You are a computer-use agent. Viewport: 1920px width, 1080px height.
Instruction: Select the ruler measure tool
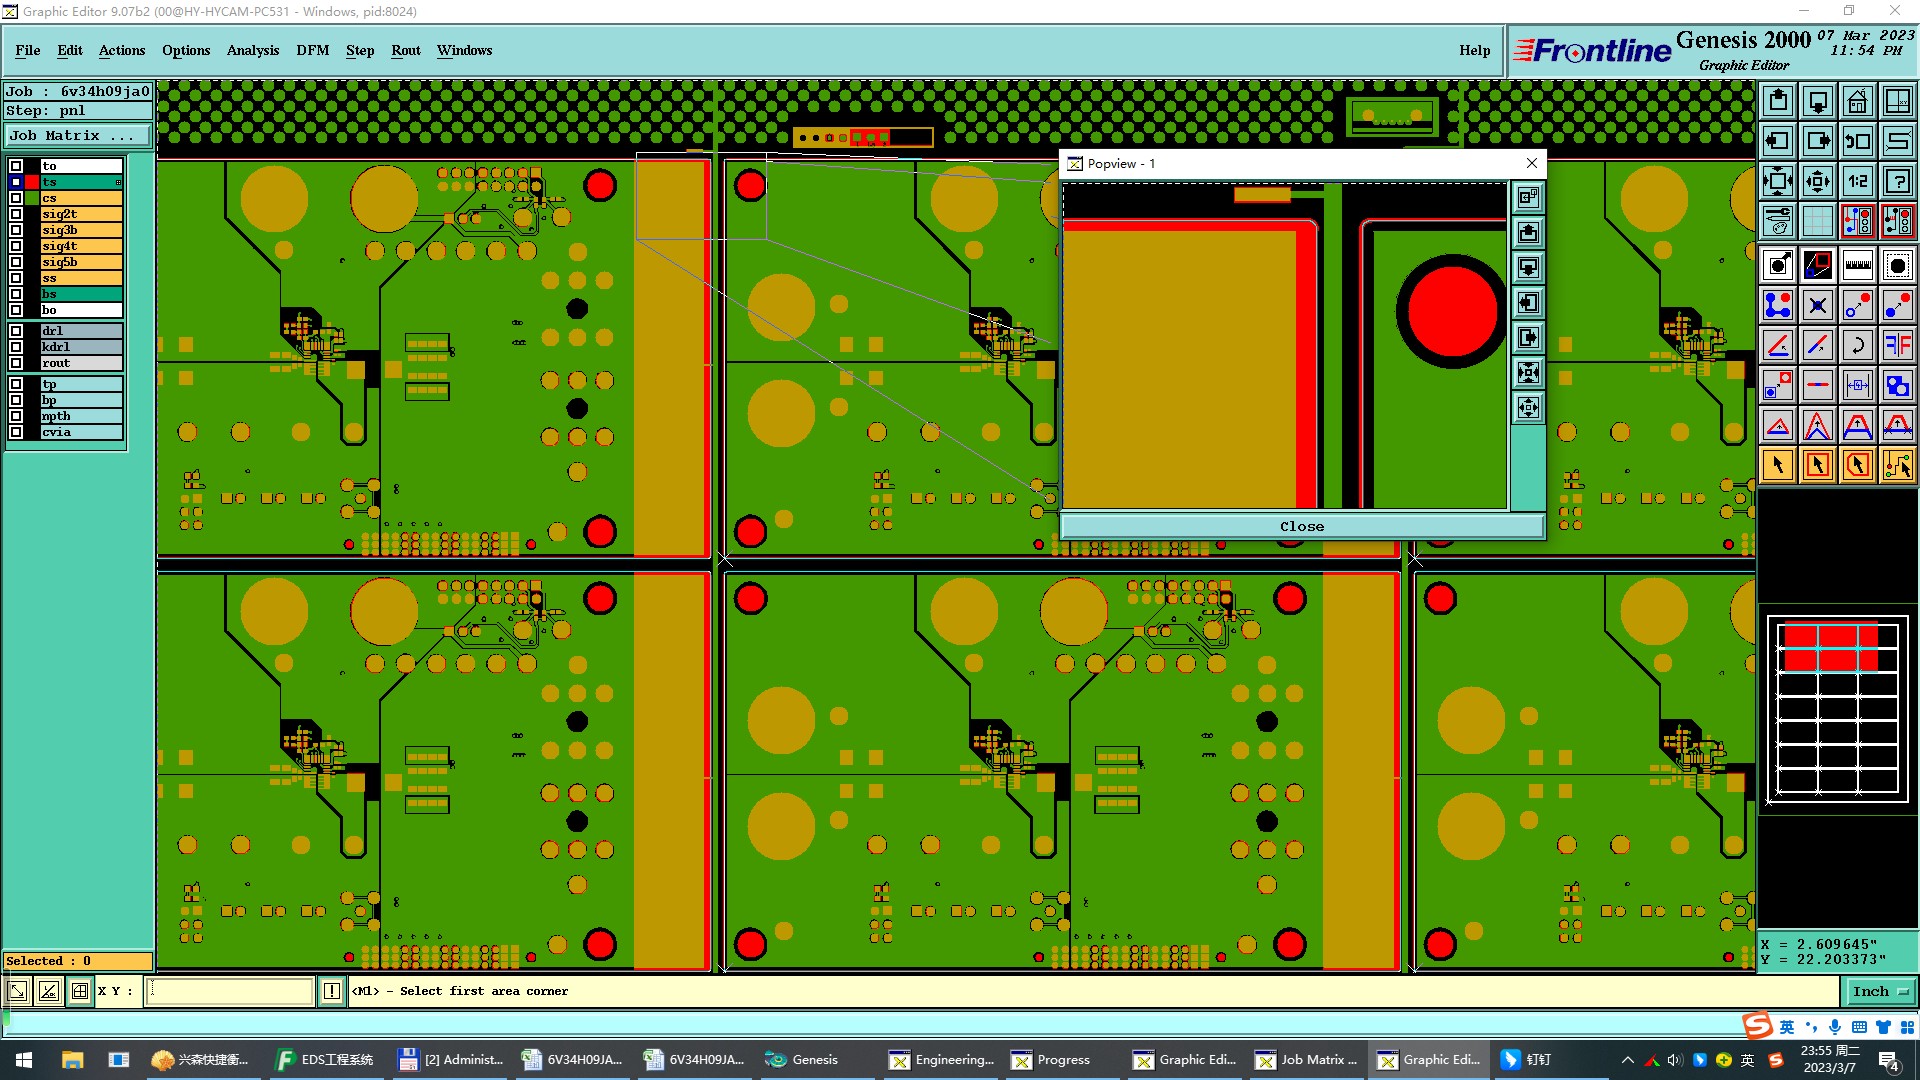[1857, 265]
